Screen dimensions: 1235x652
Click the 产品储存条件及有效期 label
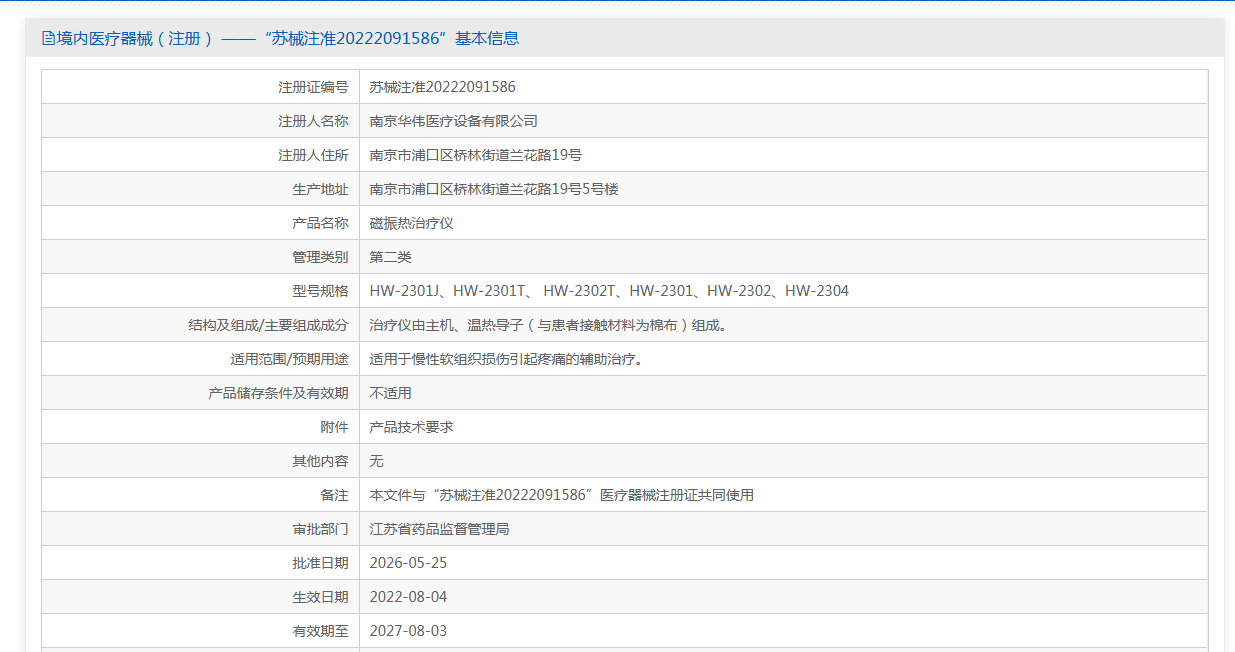tap(278, 393)
